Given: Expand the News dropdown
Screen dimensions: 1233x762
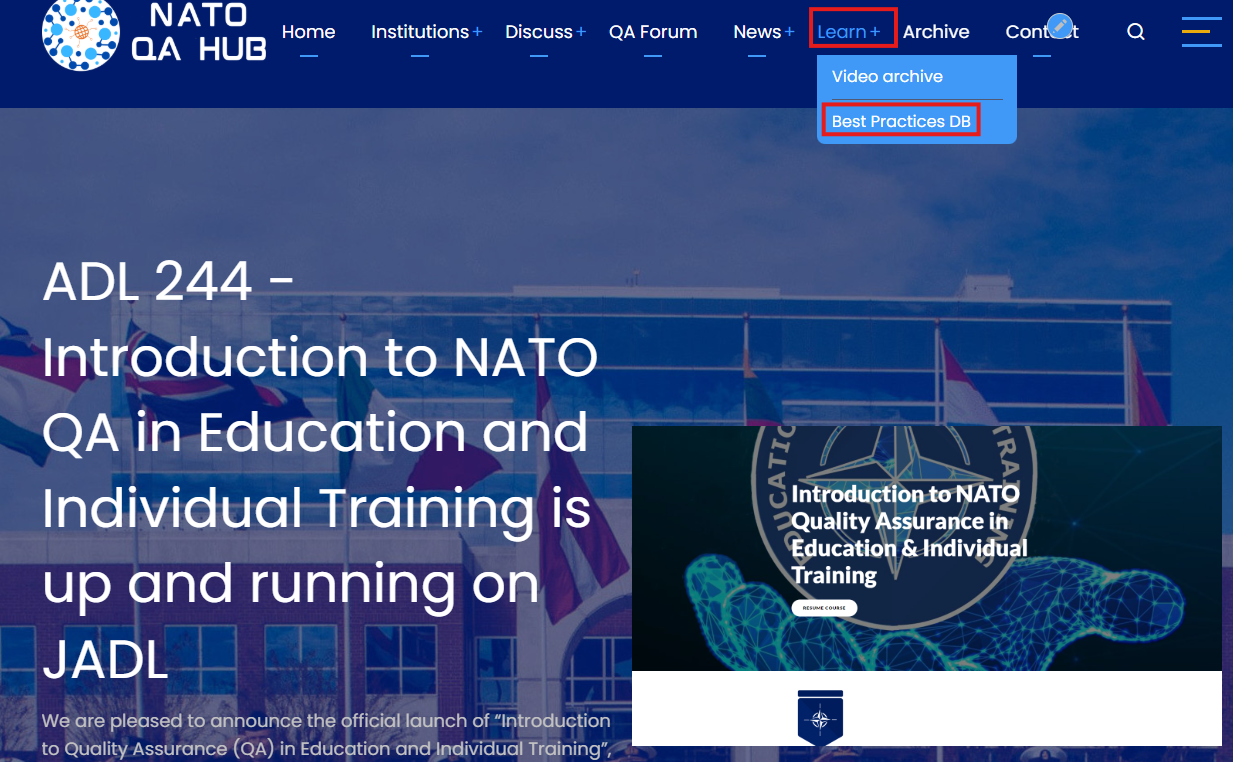Looking at the screenshot, I should tap(756, 31).
